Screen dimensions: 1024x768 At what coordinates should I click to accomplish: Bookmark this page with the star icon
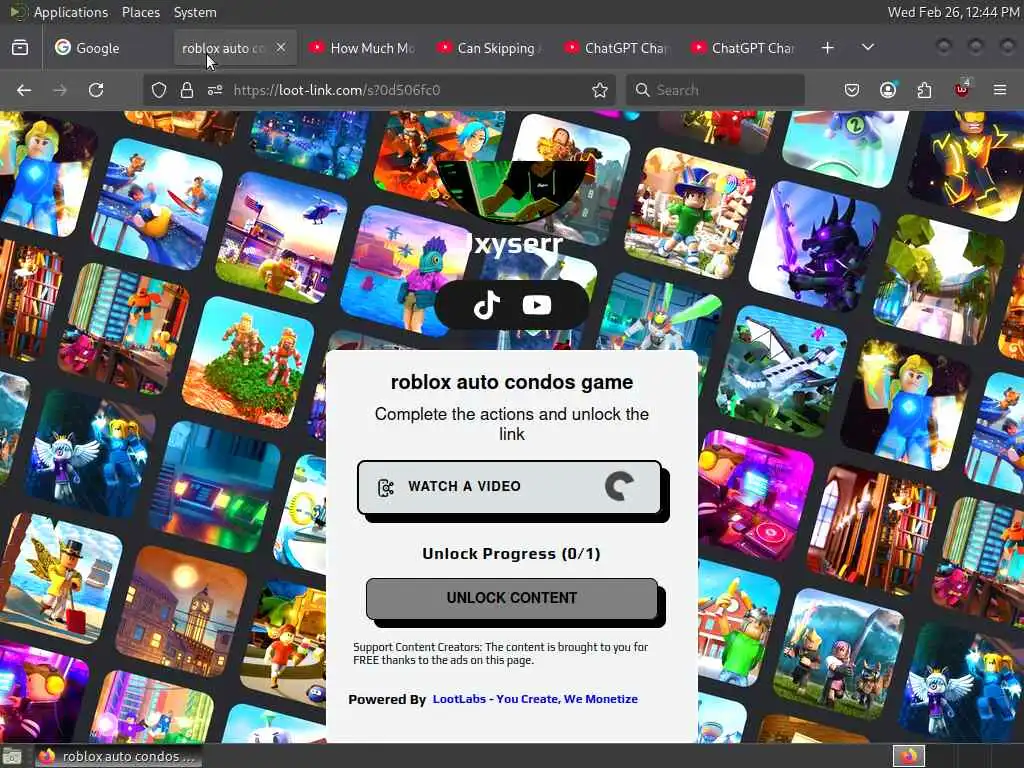click(600, 90)
